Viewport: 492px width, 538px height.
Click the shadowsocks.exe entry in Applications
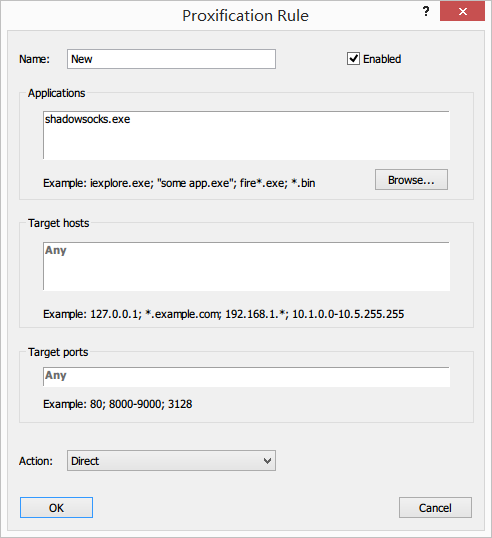(x=87, y=119)
